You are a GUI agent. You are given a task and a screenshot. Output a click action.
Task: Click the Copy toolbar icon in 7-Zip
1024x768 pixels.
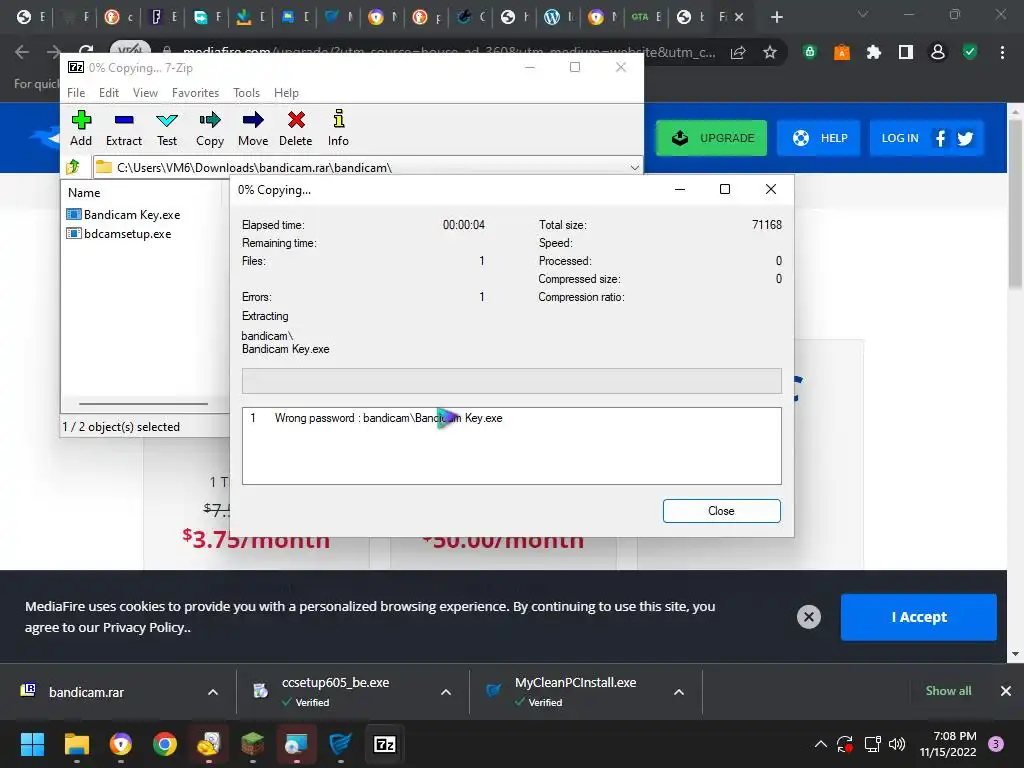pyautogui.click(x=210, y=129)
